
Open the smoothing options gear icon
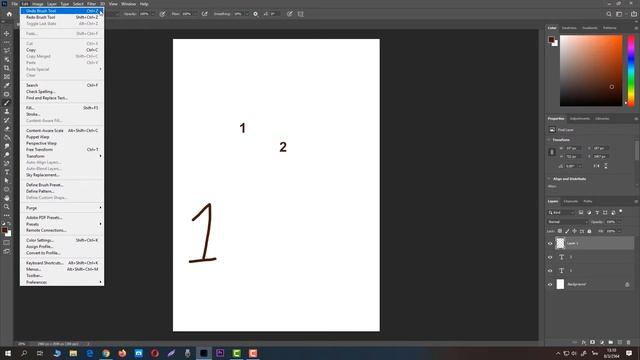coord(256,14)
